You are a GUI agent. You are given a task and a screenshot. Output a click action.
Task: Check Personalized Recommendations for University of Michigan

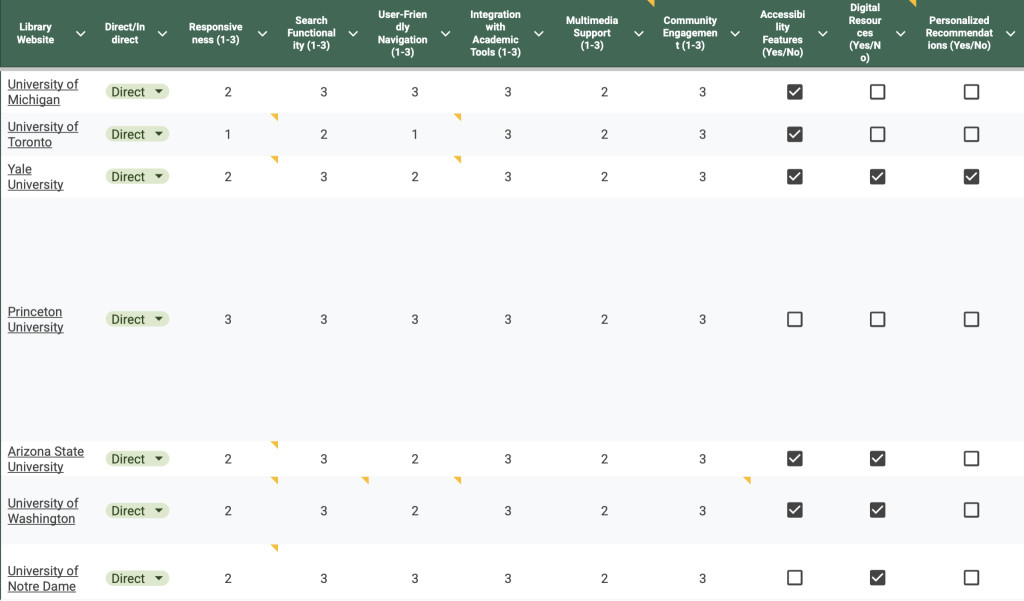pyautogui.click(x=972, y=91)
